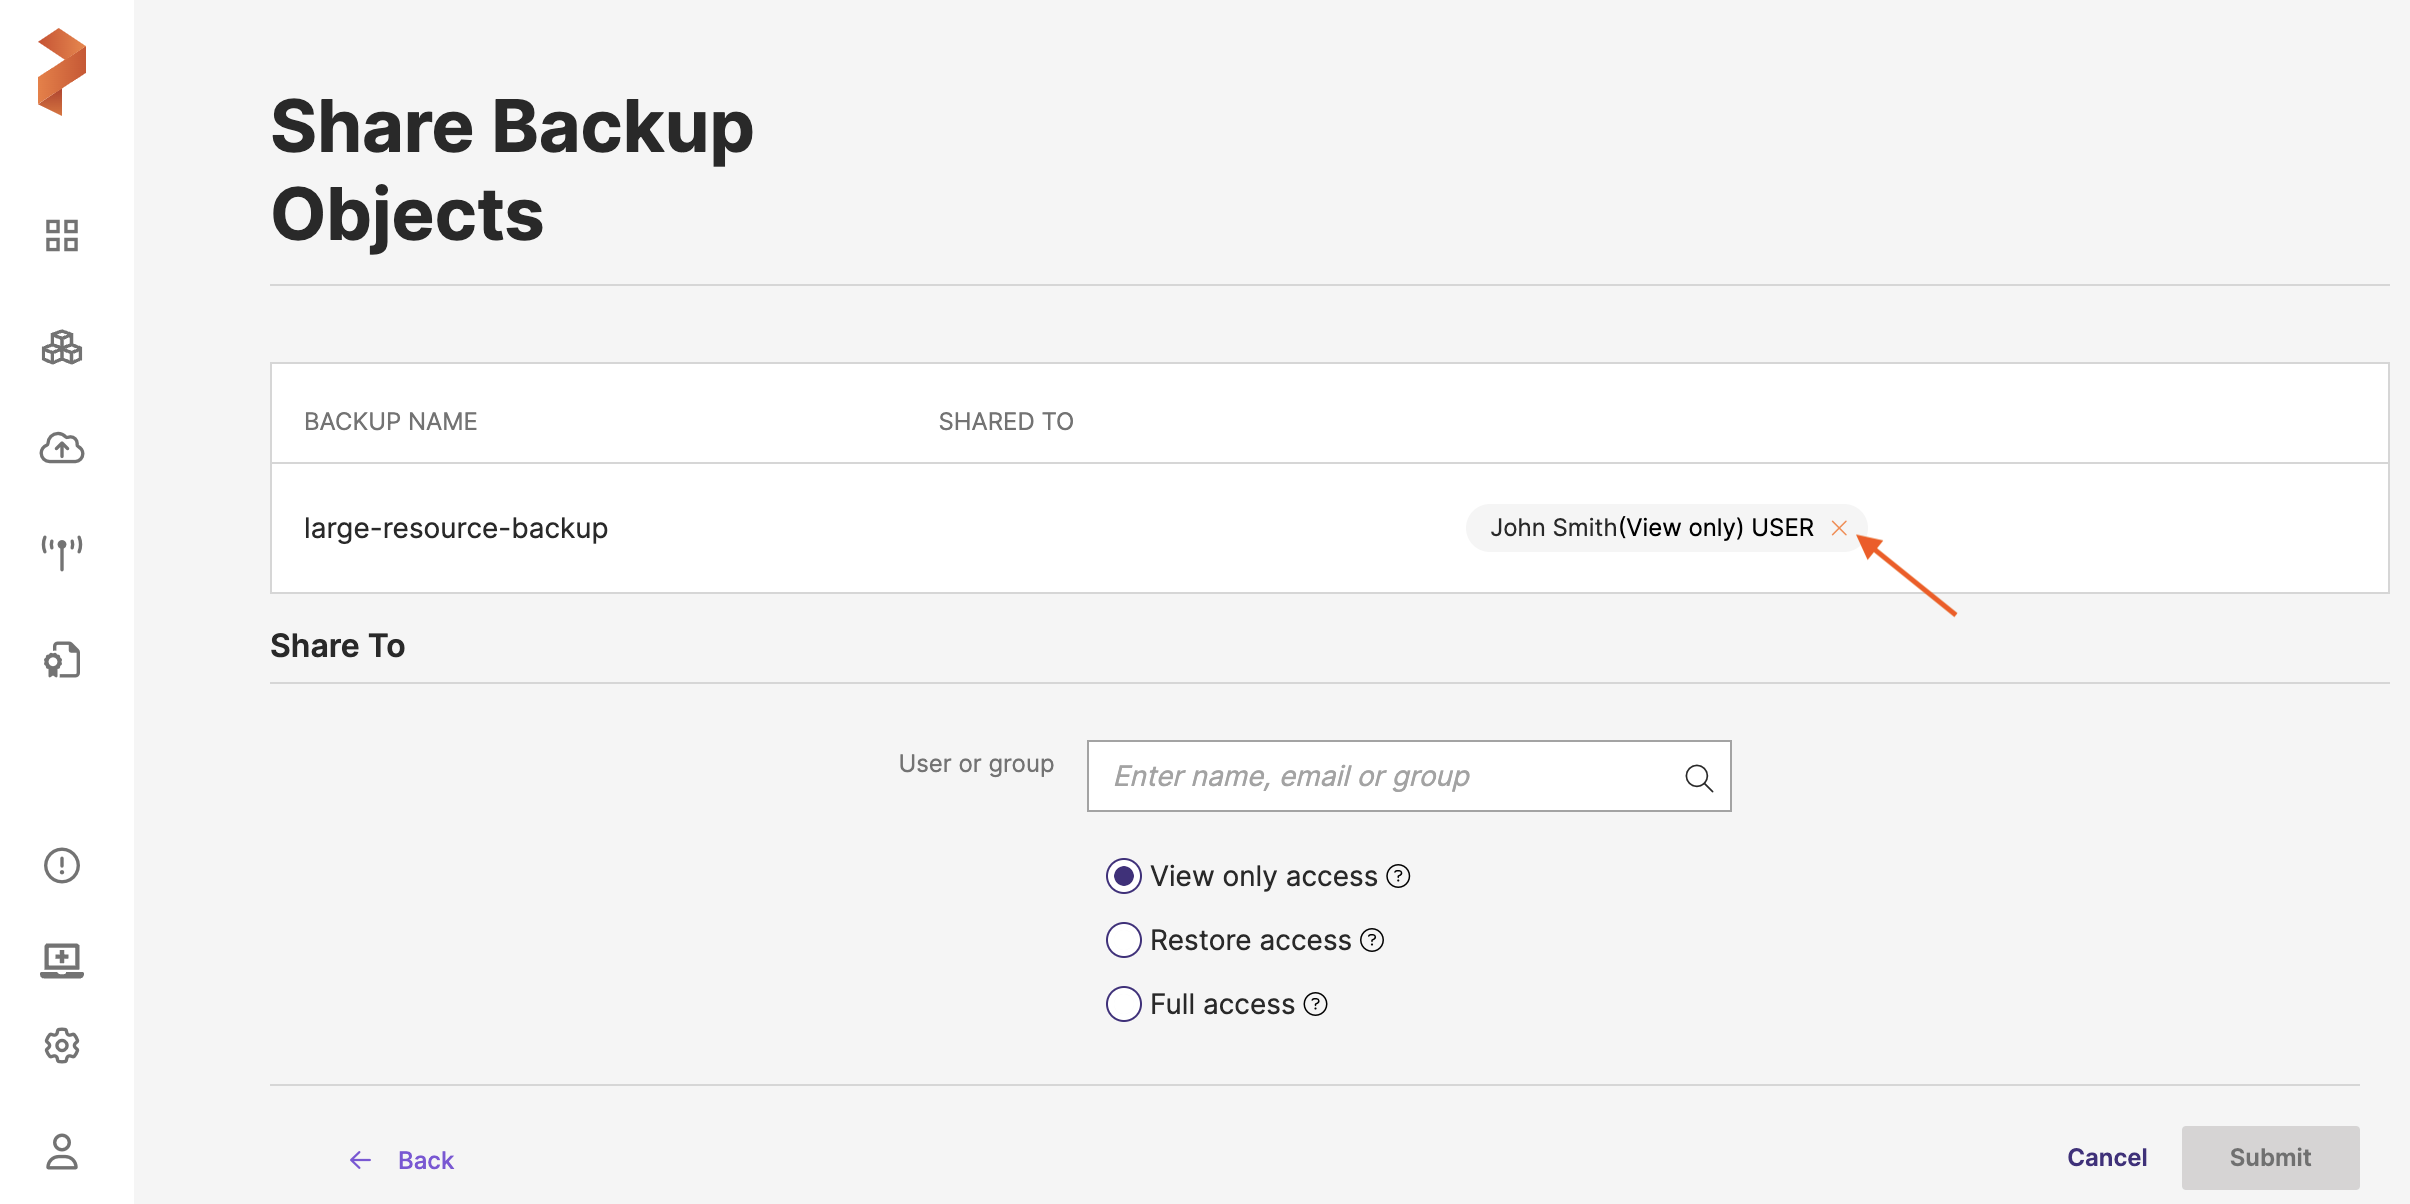Open the user profile icon
Screen dimensions: 2410x1204
62,1152
